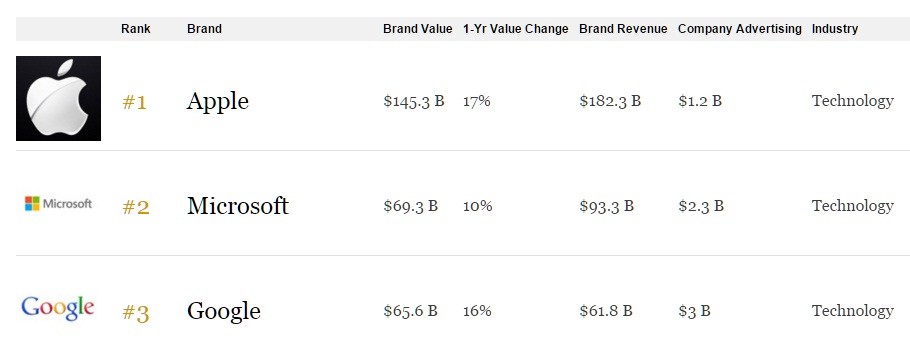Sort by 1-Yr Value Change header
The image size is (910, 360).
pyautogui.click(x=515, y=29)
